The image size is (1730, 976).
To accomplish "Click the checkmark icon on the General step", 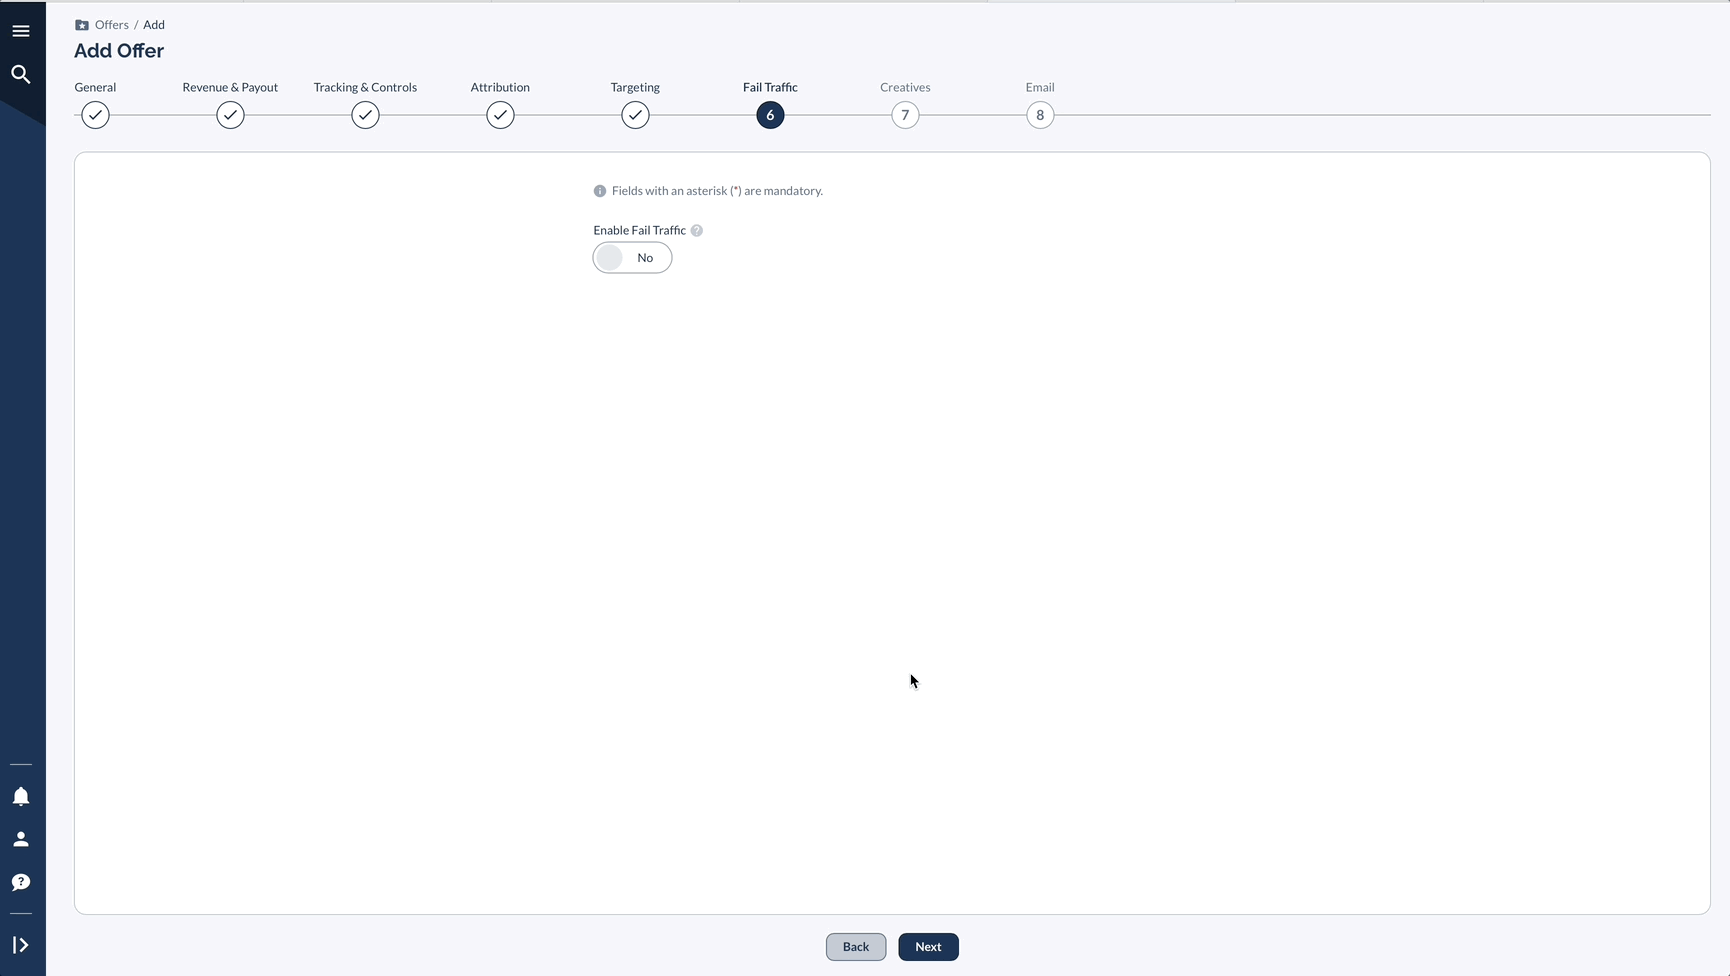I will 95,115.
